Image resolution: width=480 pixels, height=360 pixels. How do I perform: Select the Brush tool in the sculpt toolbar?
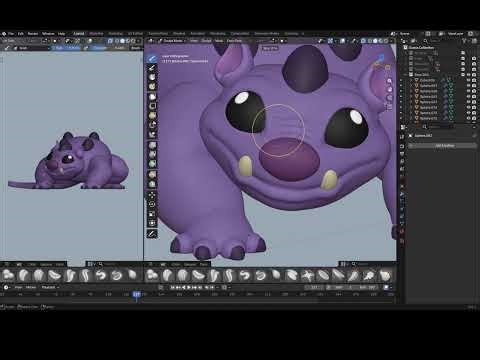click(x=152, y=59)
